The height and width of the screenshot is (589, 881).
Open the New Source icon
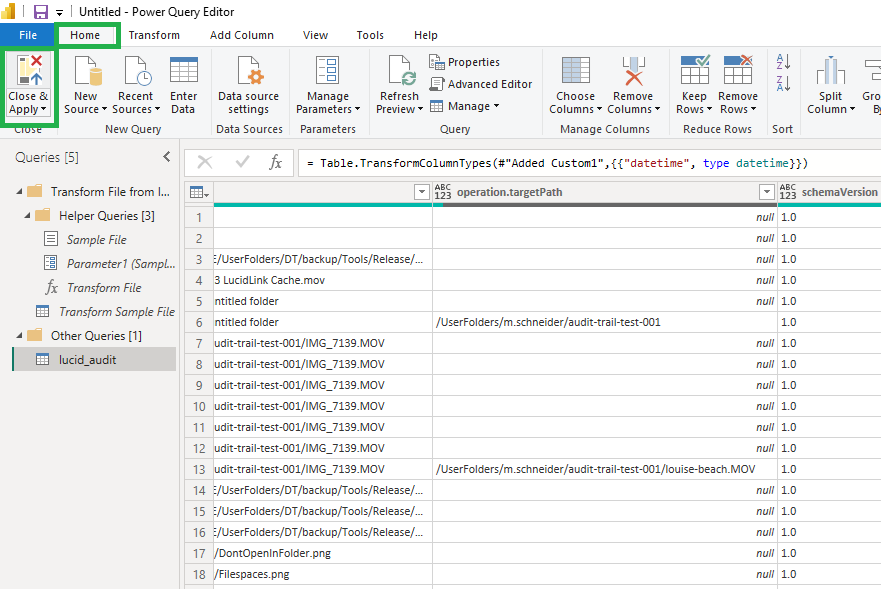coord(87,70)
